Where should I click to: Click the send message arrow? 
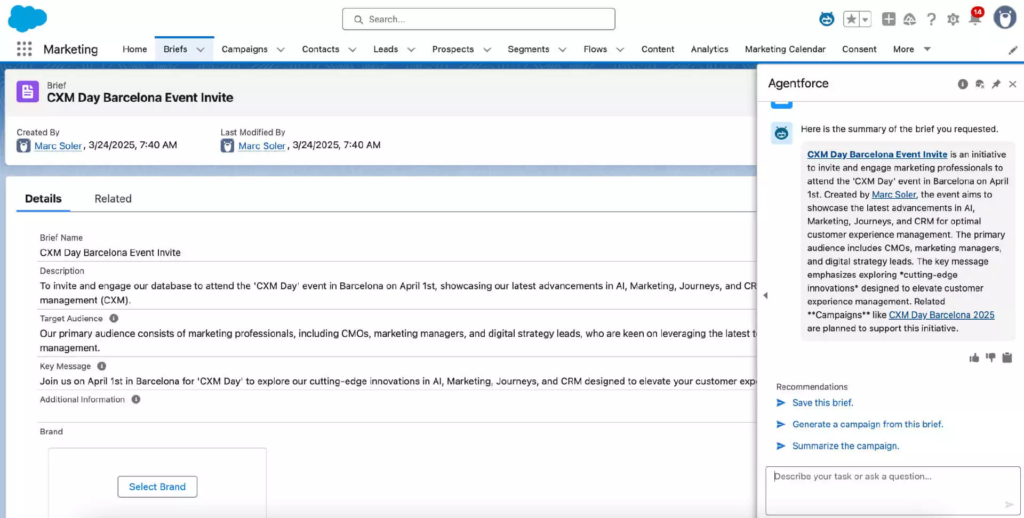point(1010,504)
